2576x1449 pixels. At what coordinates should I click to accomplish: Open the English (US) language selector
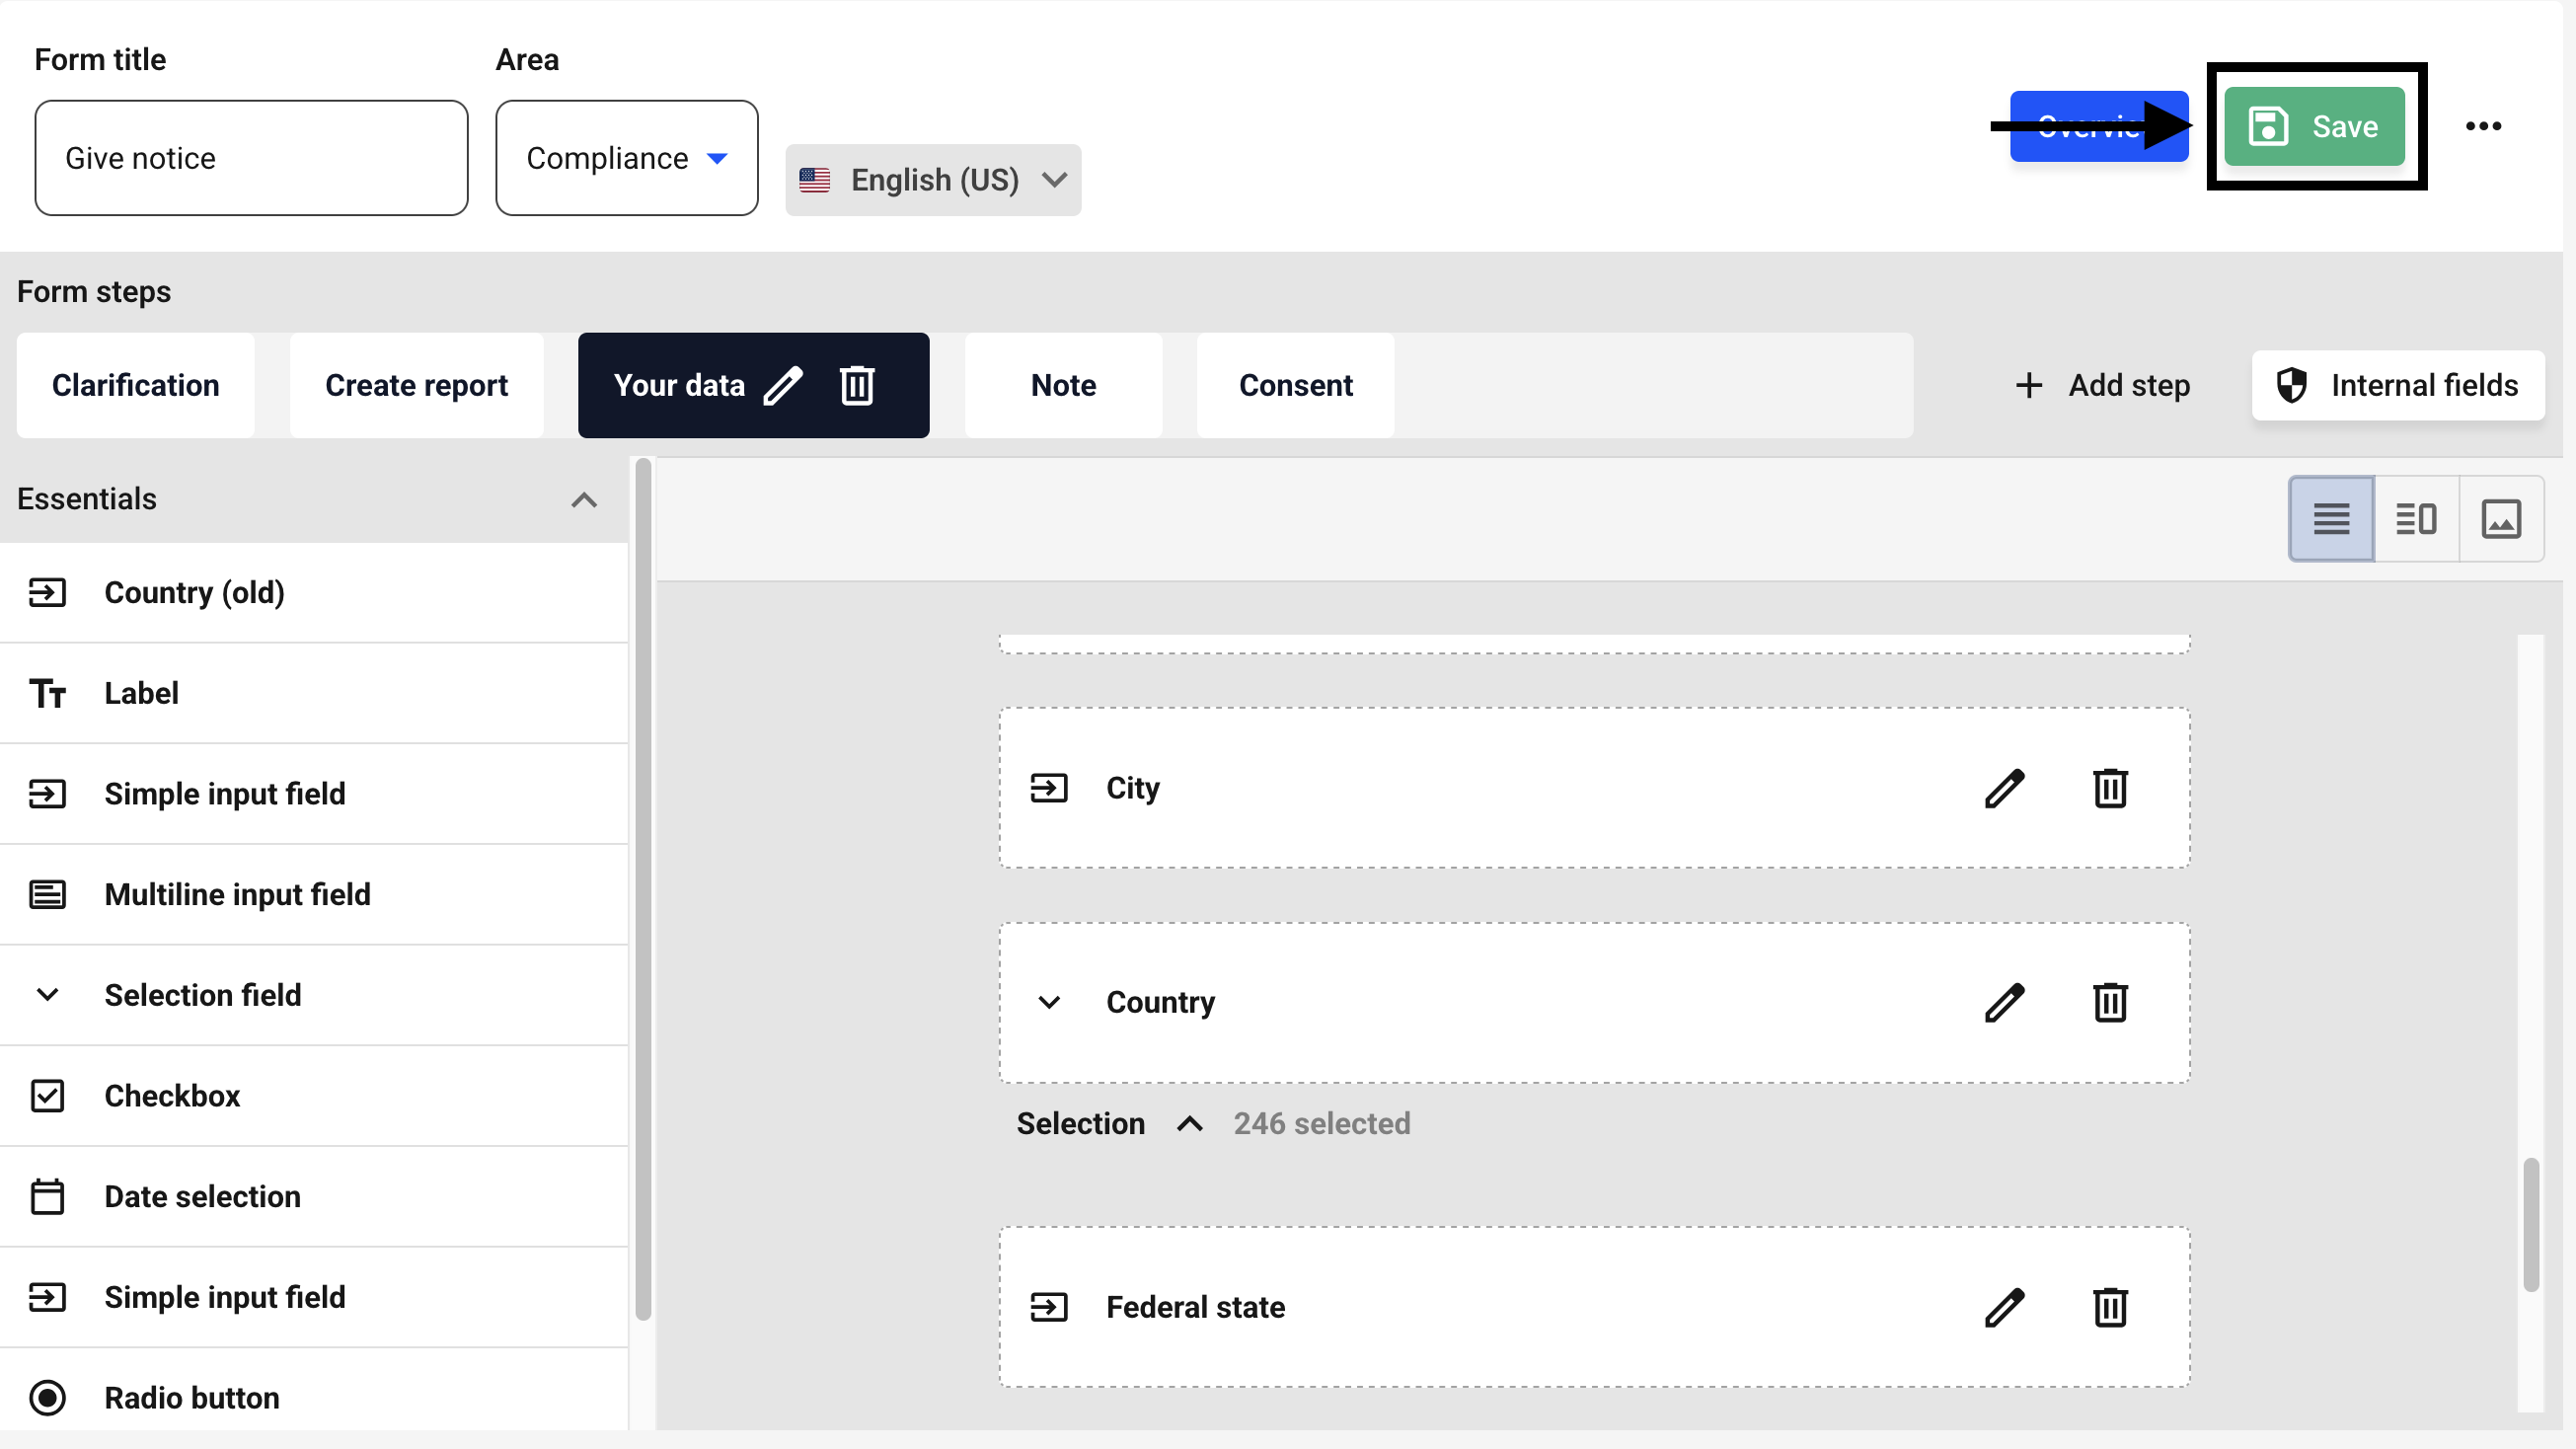click(x=933, y=180)
